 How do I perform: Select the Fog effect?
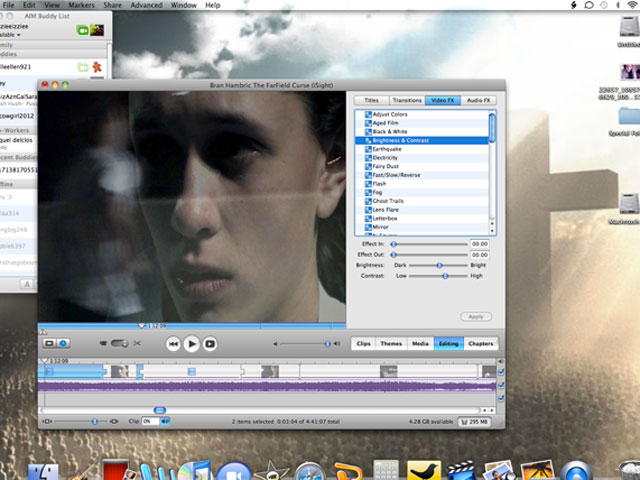point(422,192)
